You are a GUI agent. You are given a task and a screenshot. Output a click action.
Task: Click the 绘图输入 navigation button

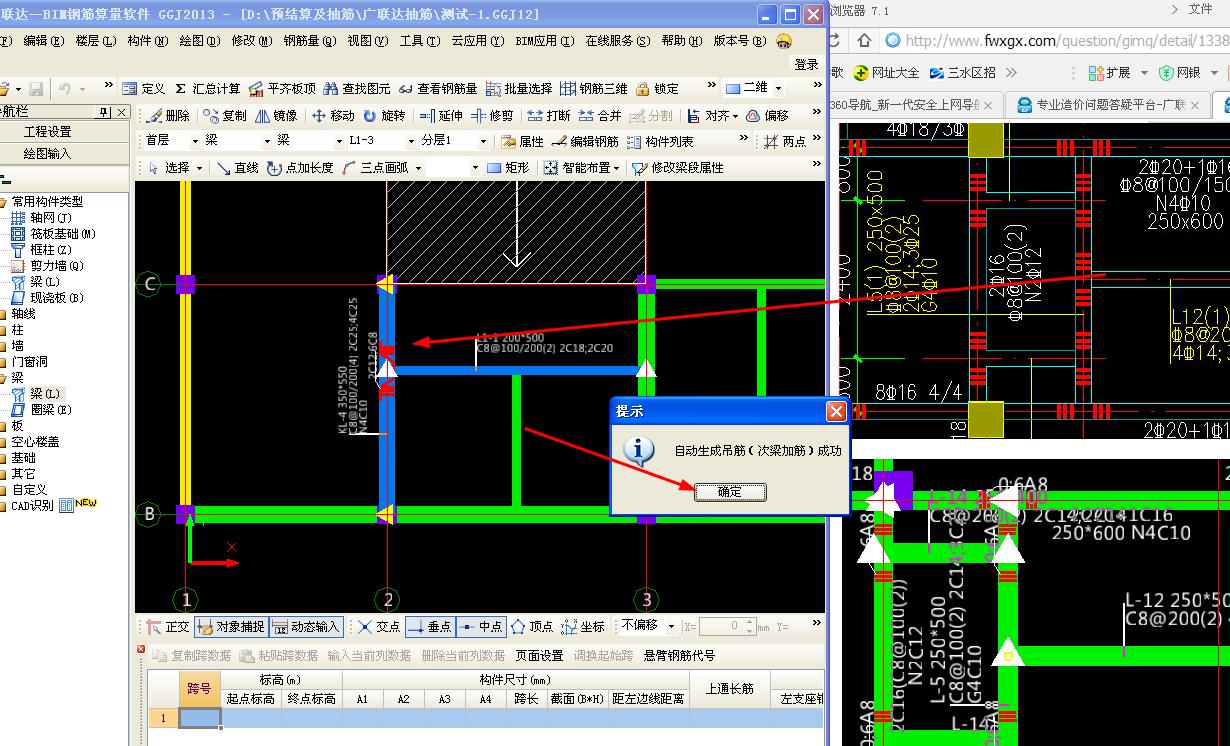[48, 153]
